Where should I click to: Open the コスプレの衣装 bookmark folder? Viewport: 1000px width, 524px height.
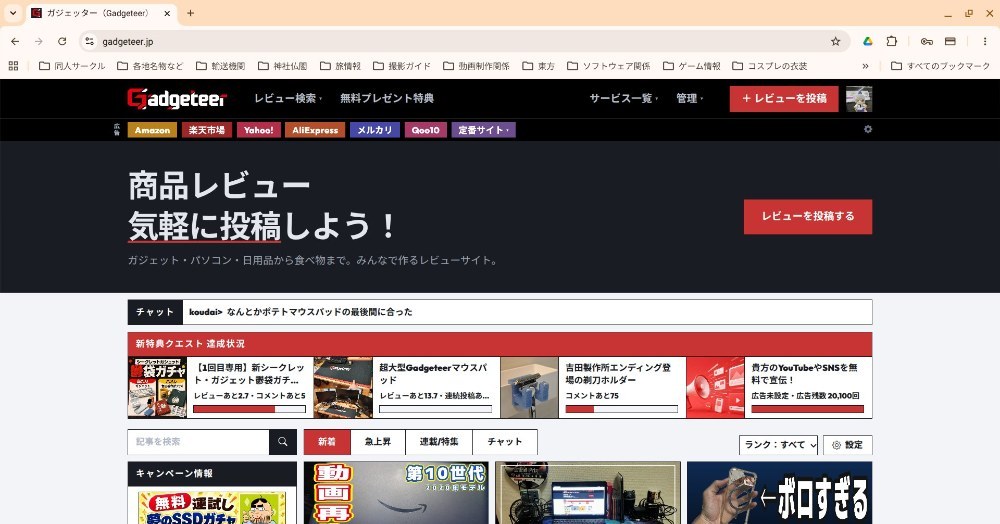(x=770, y=66)
